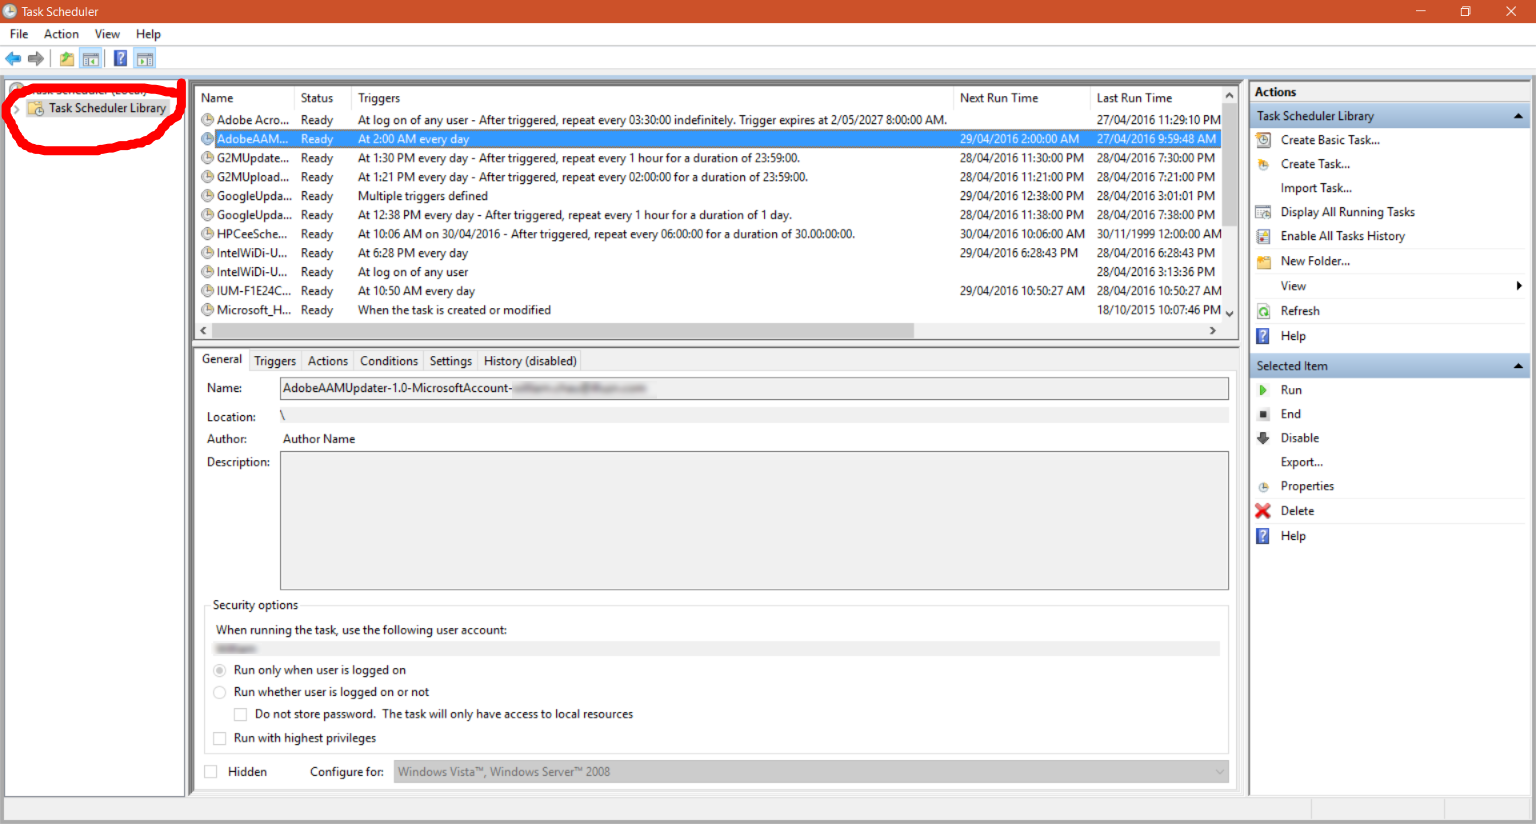This screenshot has width=1536, height=824.
Task: Expand the View submenu arrow in Actions pane
Action: tap(1520, 286)
